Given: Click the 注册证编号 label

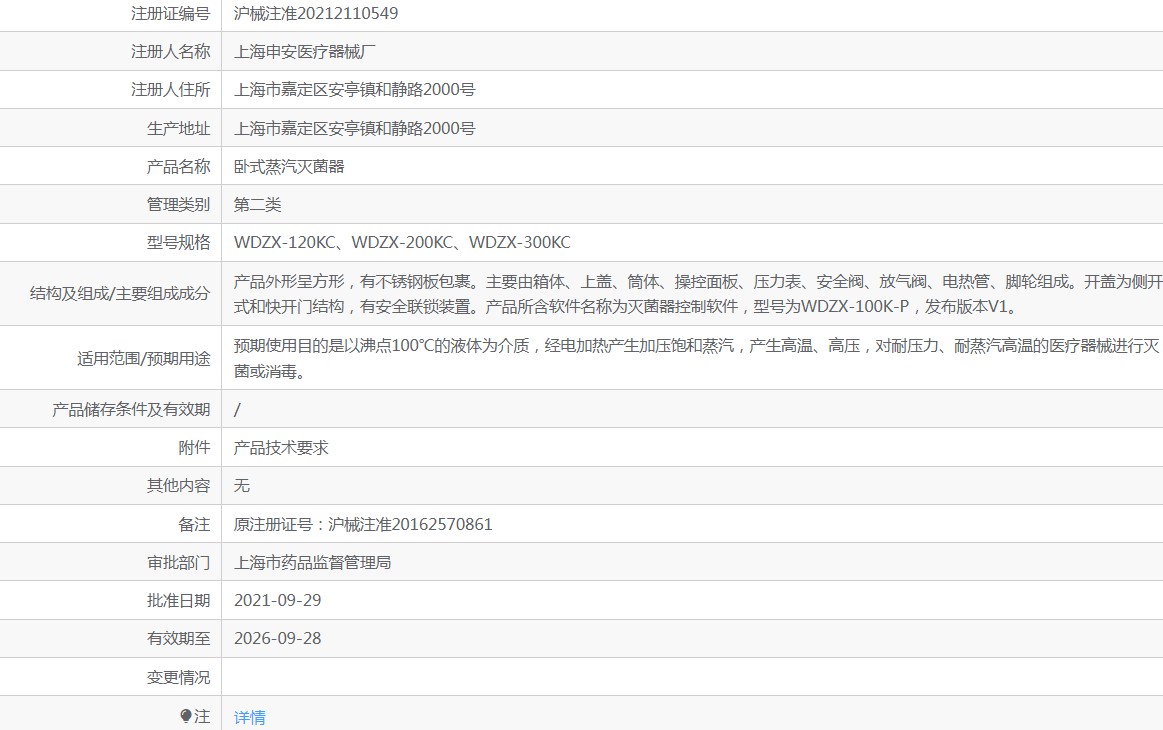Looking at the screenshot, I should tap(171, 13).
